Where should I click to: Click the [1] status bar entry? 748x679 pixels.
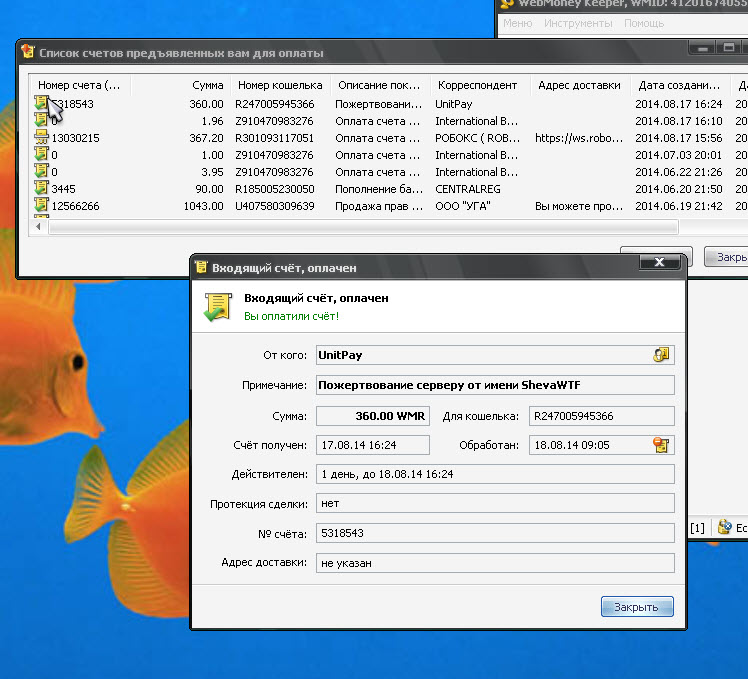click(x=697, y=528)
